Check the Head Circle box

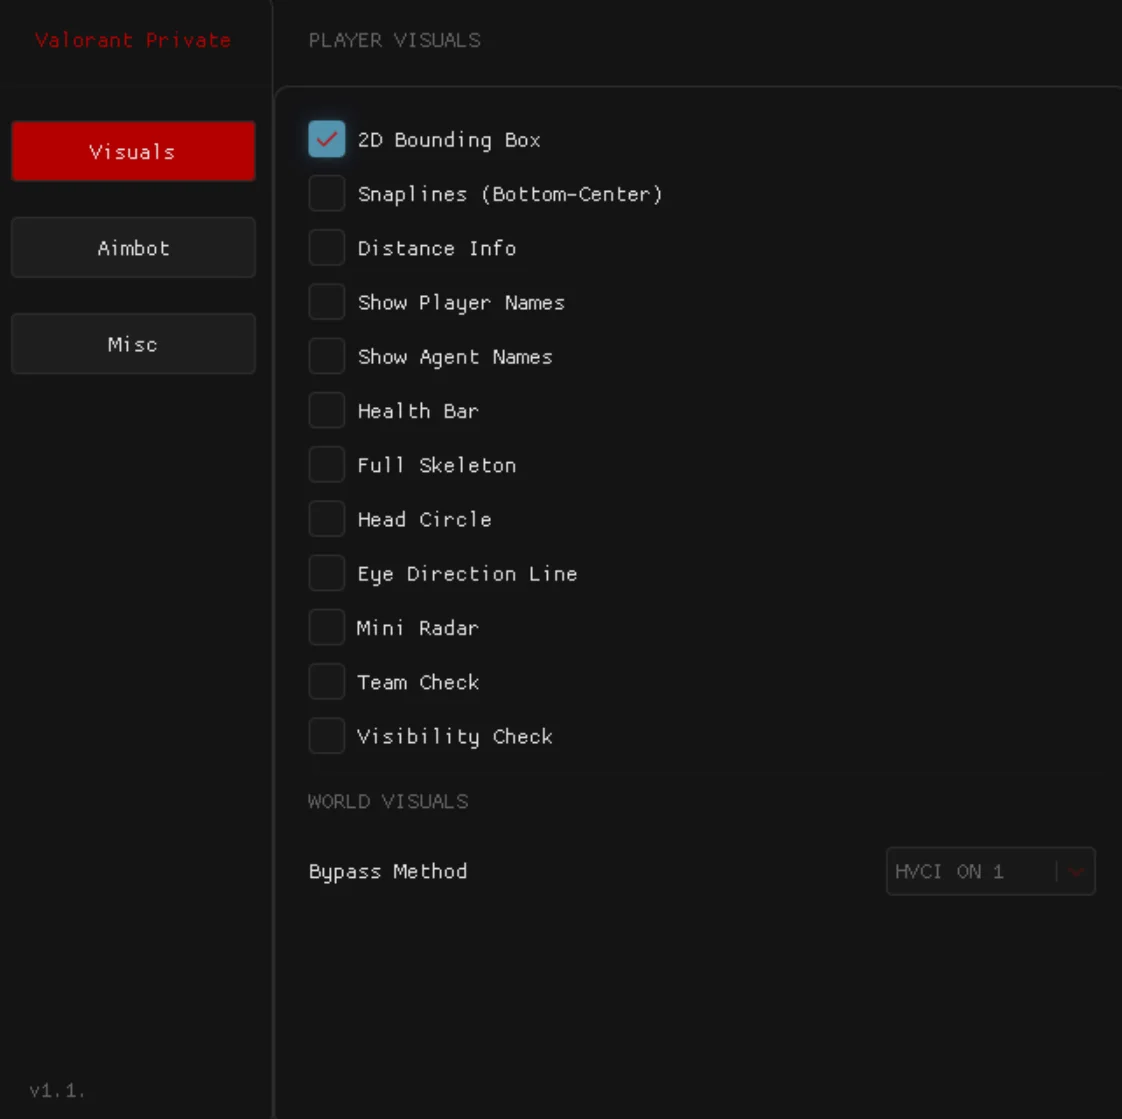coord(326,519)
